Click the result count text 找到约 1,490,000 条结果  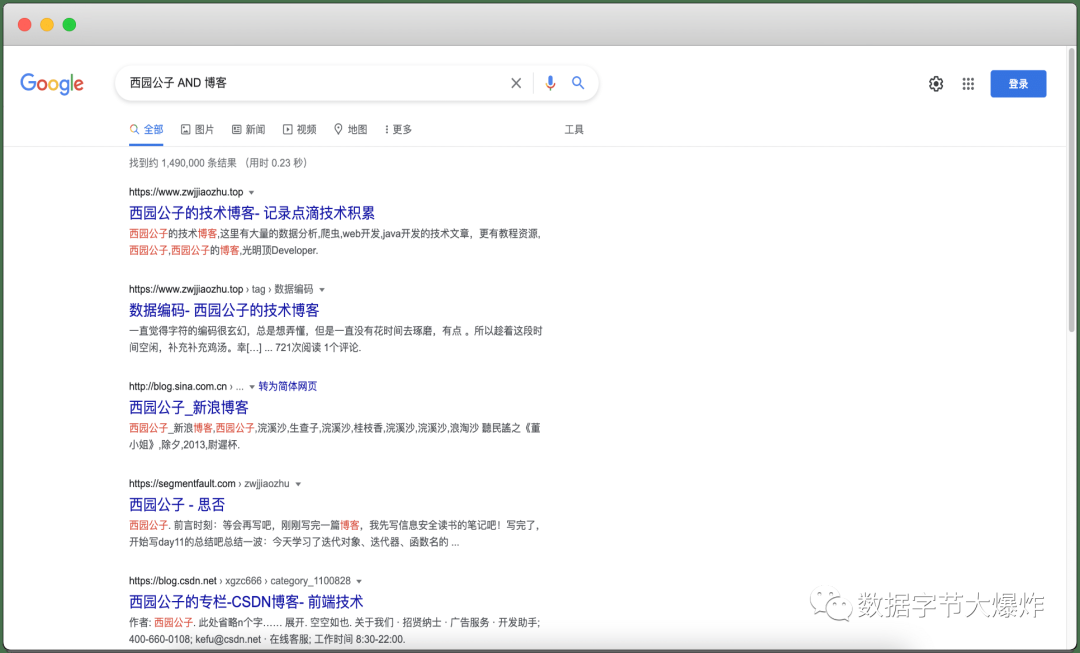tap(183, 163)
